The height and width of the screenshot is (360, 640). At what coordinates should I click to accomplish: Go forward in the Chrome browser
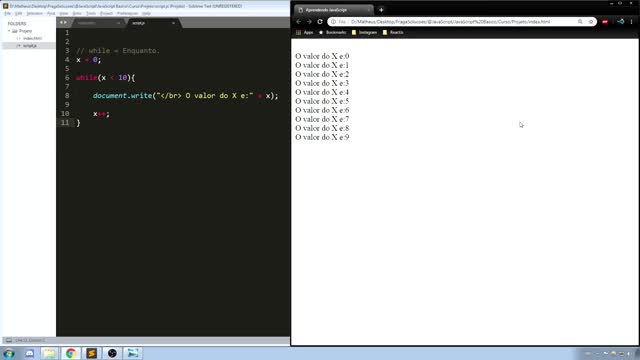click(x=309, y=22)
